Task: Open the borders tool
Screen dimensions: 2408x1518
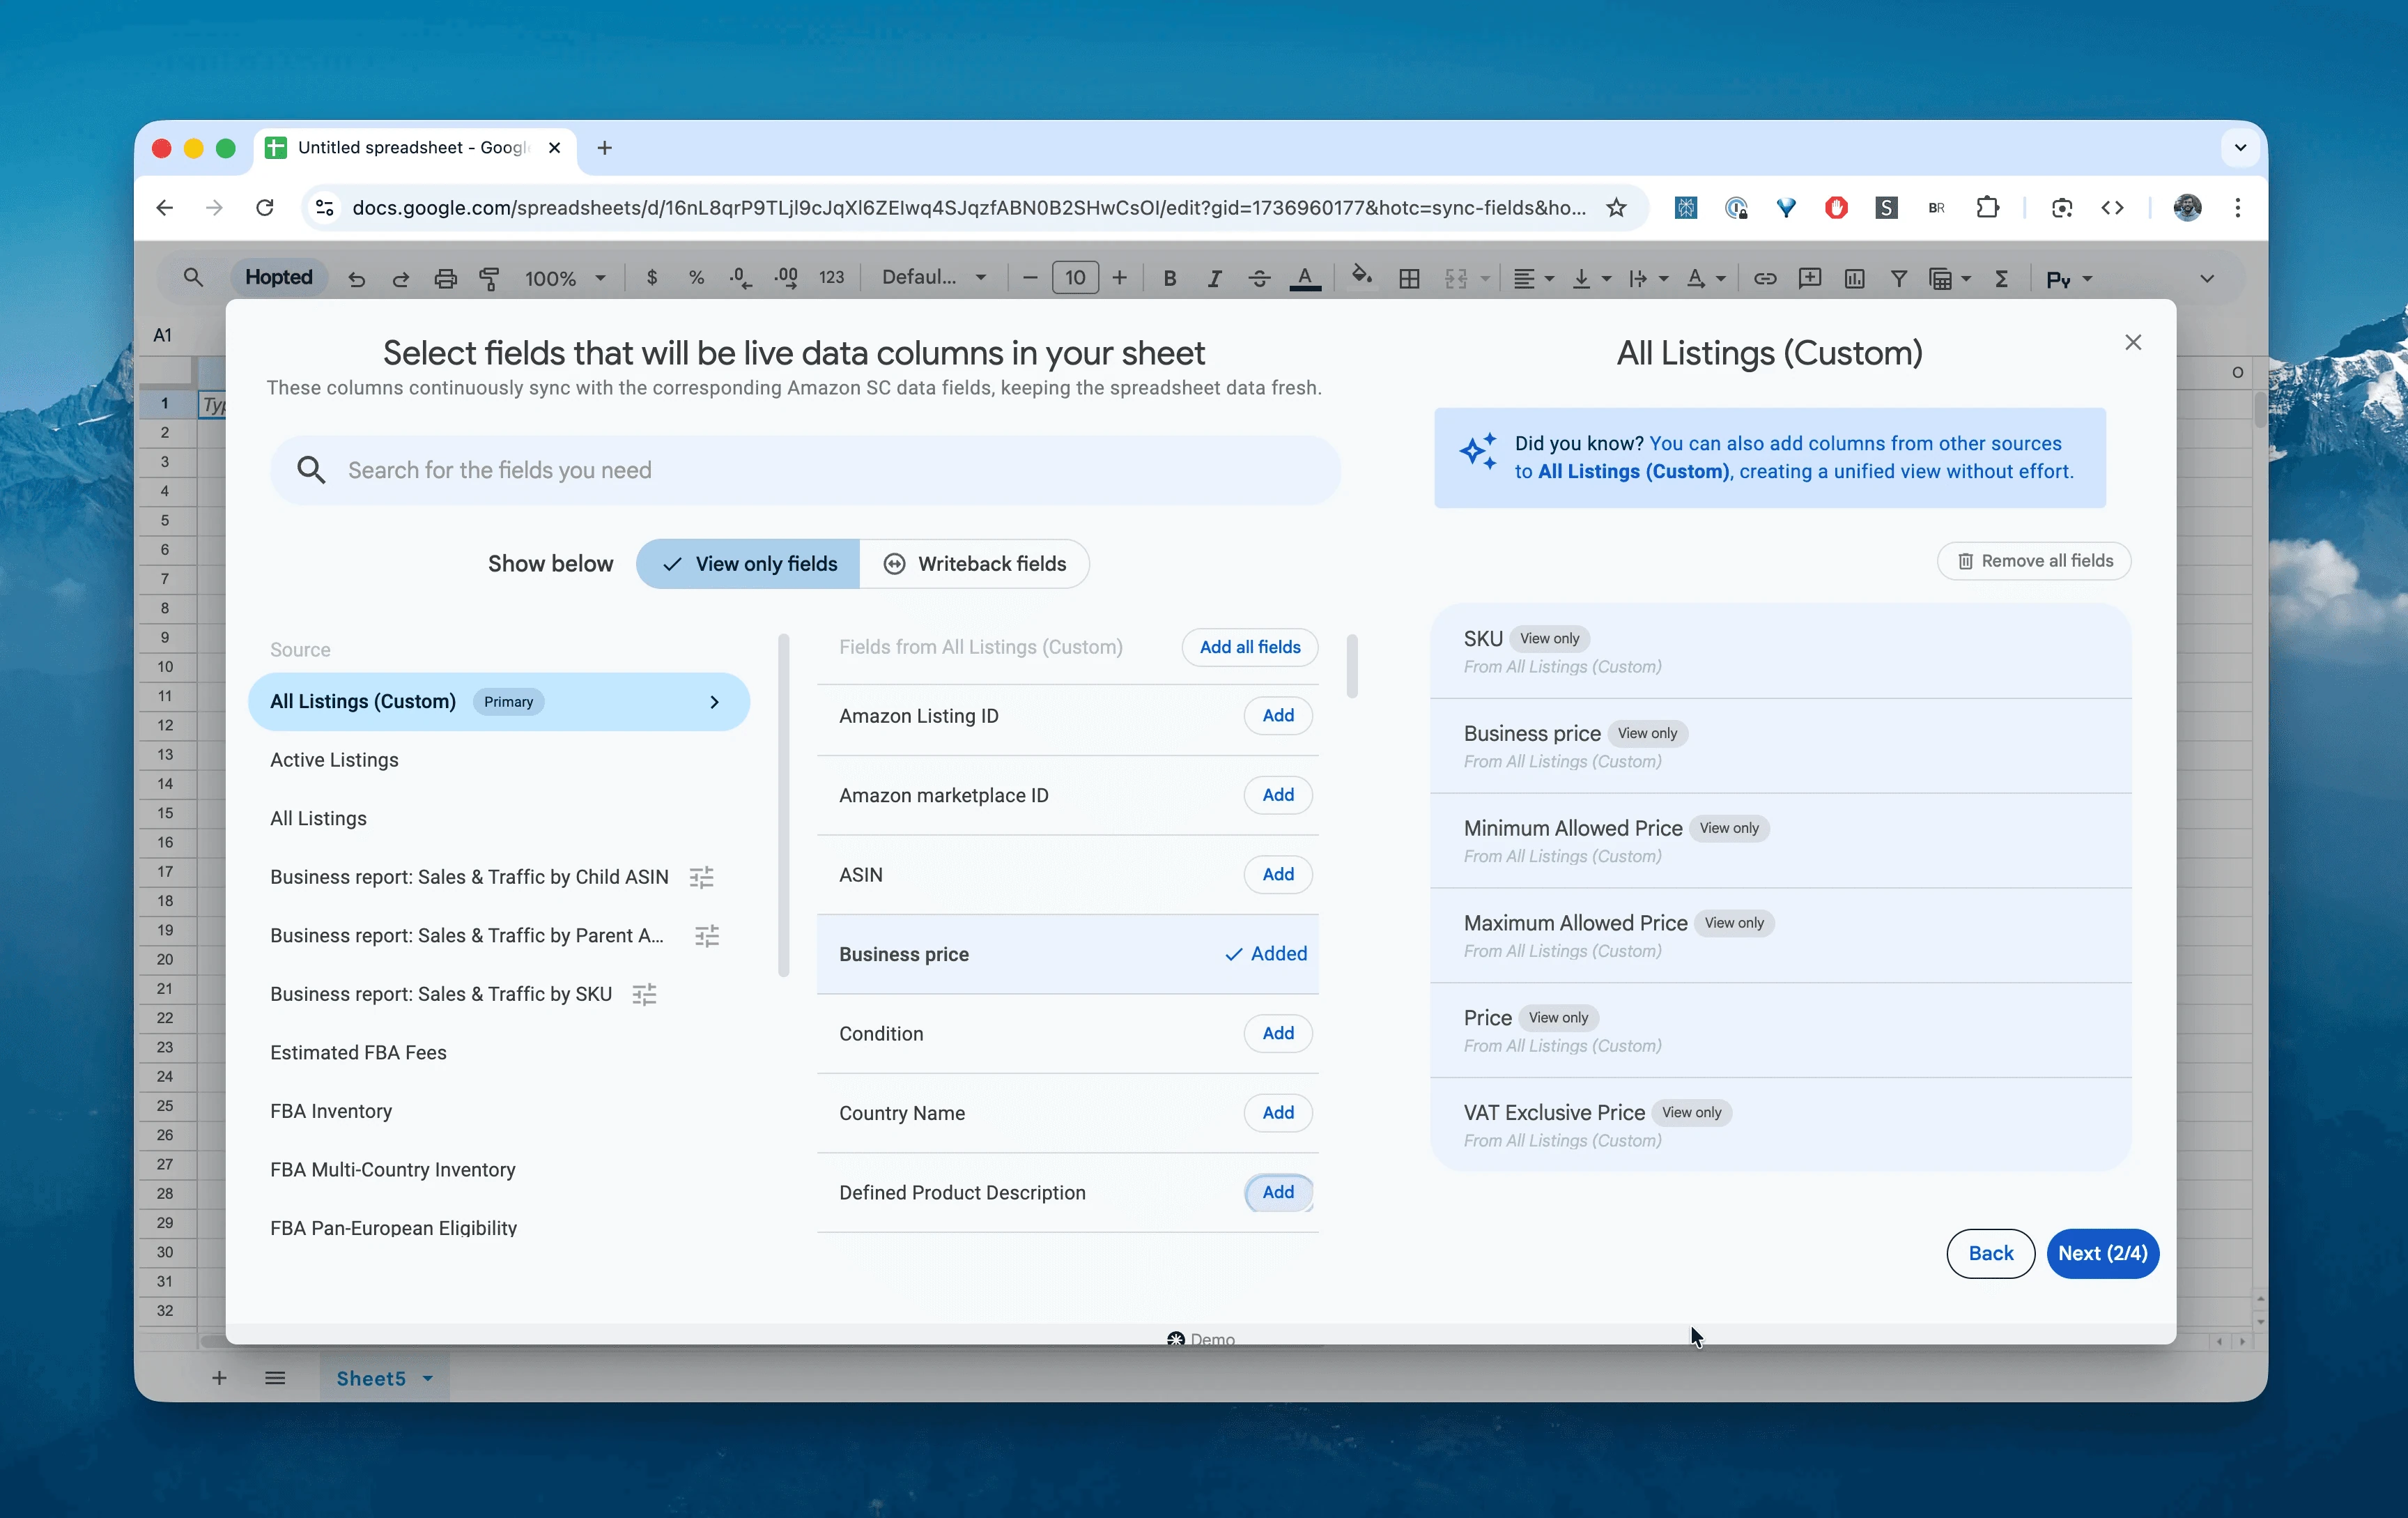Action: pyautogui.click(x=1409, y=279)
